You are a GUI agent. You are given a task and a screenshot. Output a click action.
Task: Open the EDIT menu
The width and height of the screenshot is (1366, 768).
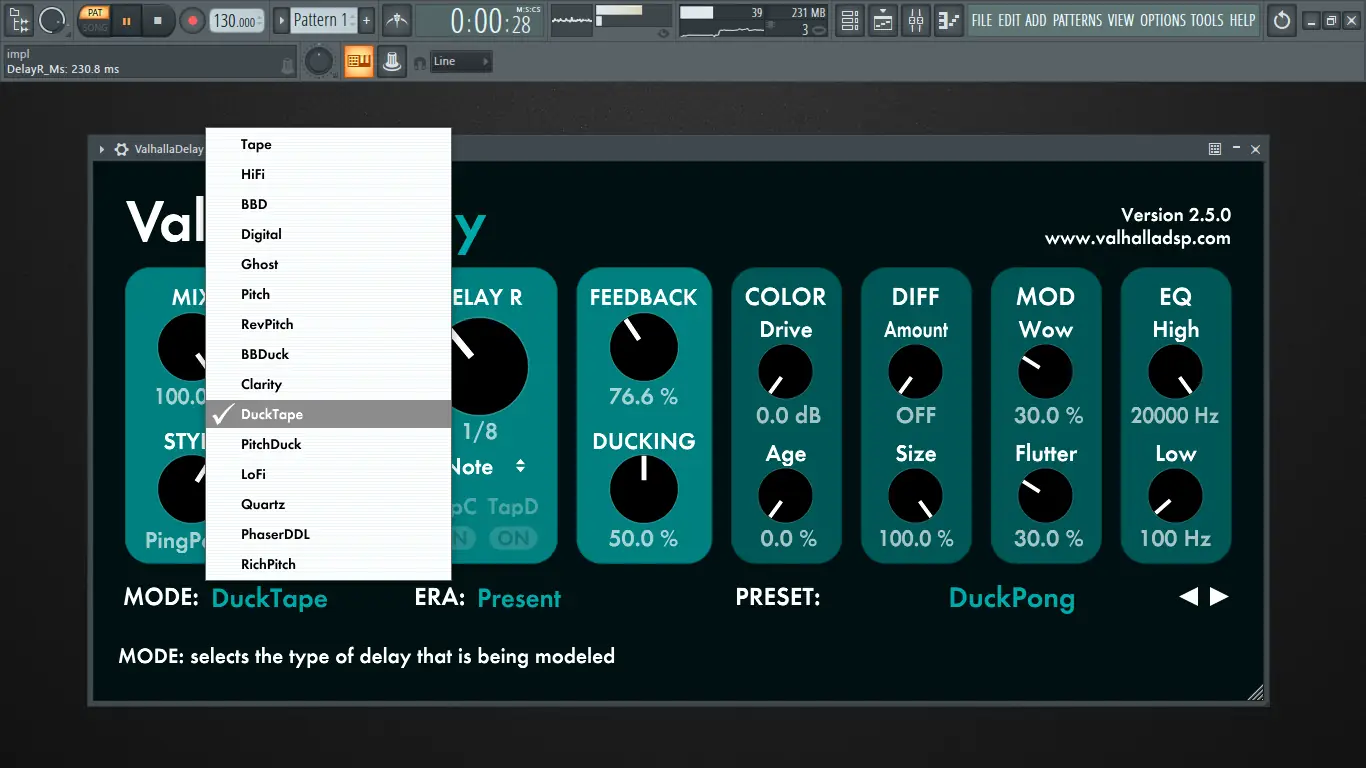coord(1009,20)
